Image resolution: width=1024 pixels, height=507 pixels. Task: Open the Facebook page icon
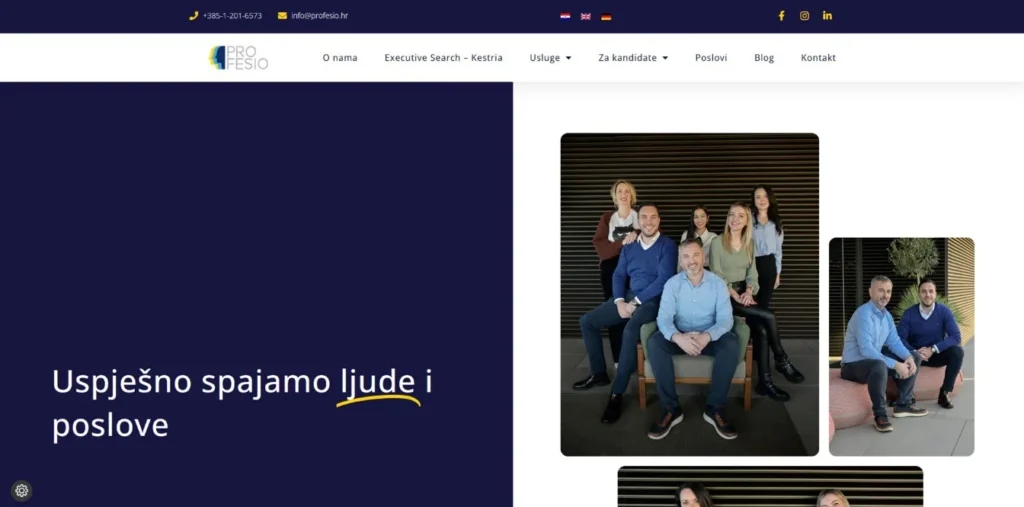pyautogui.click(x=782, y=16)
